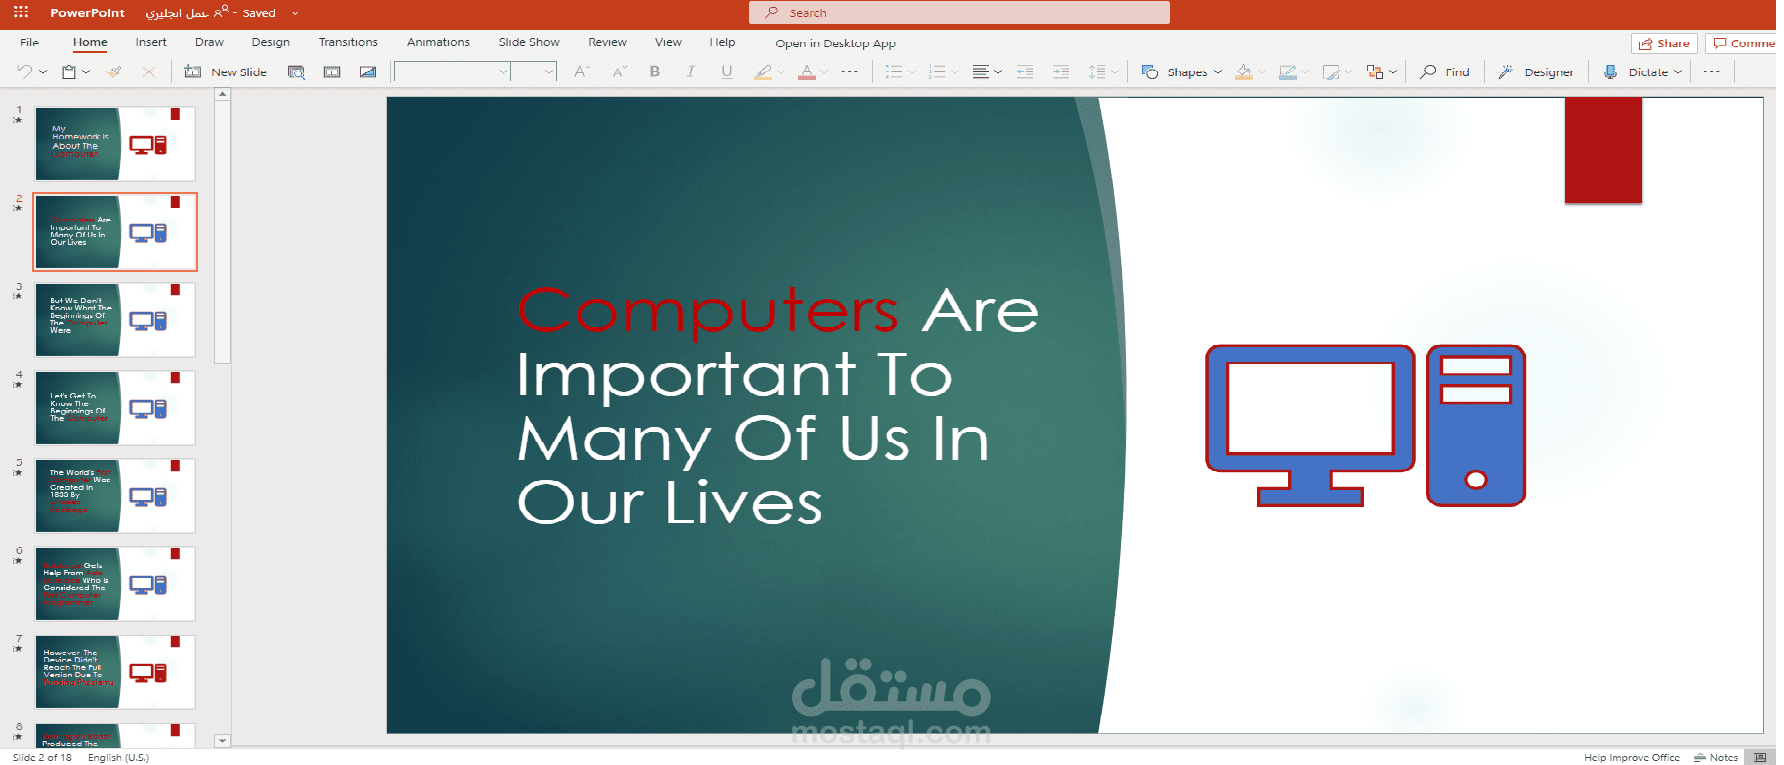The width and height of the screenshot is (1784, 765).
Task: Open the Comments button
Action: point(1744,43)
